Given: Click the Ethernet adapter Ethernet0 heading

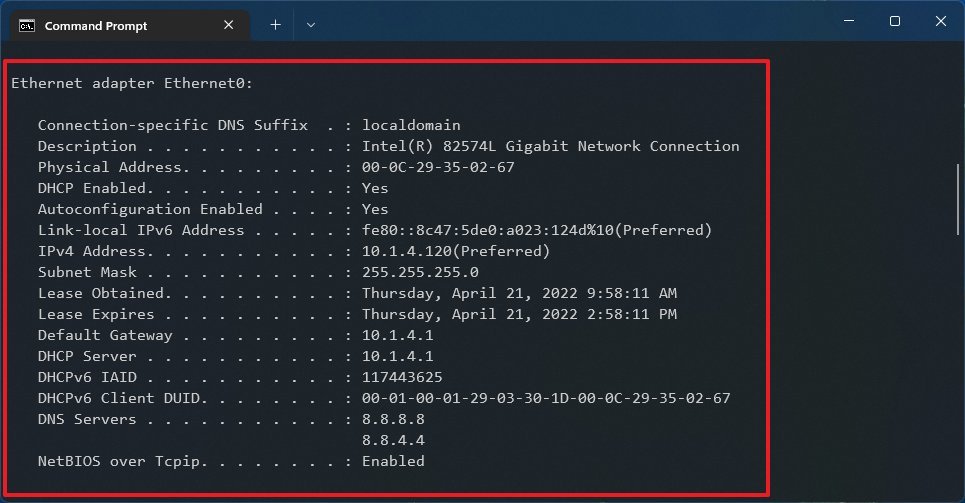Looking at the screenshot, I should 132,83.
